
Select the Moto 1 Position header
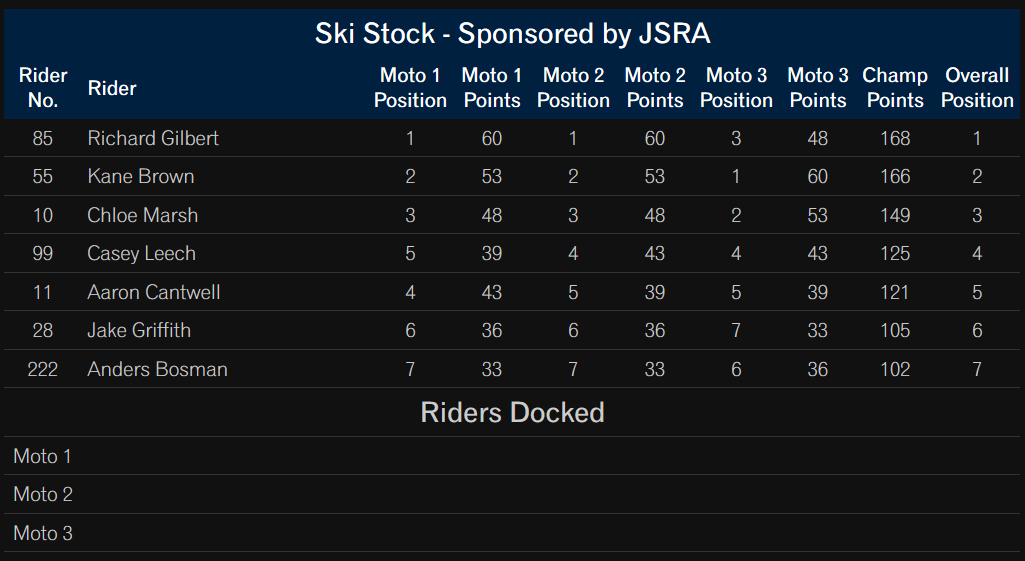(410, 88)
